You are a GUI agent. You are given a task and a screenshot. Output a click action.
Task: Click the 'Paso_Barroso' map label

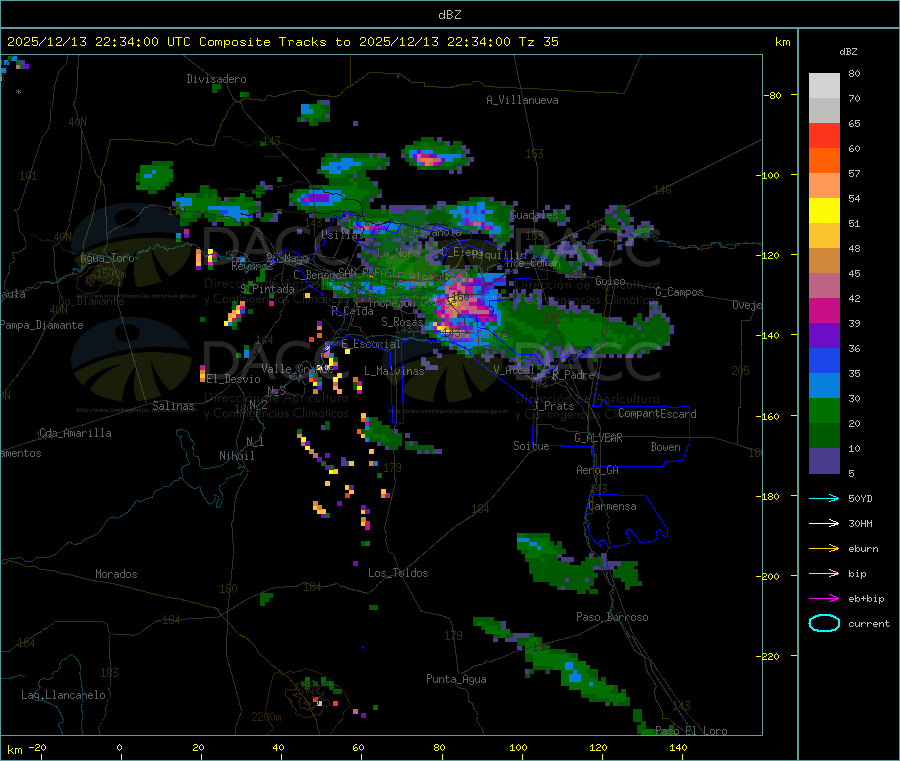click(x=612, y=618)
